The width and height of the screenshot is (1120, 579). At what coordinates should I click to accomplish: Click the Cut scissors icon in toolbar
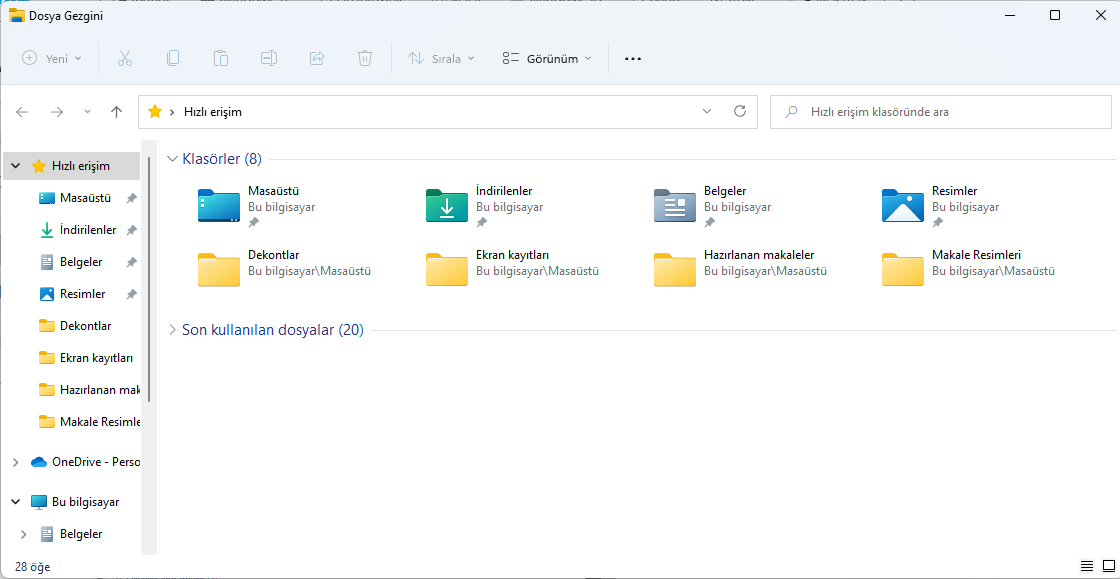[125, 58]
